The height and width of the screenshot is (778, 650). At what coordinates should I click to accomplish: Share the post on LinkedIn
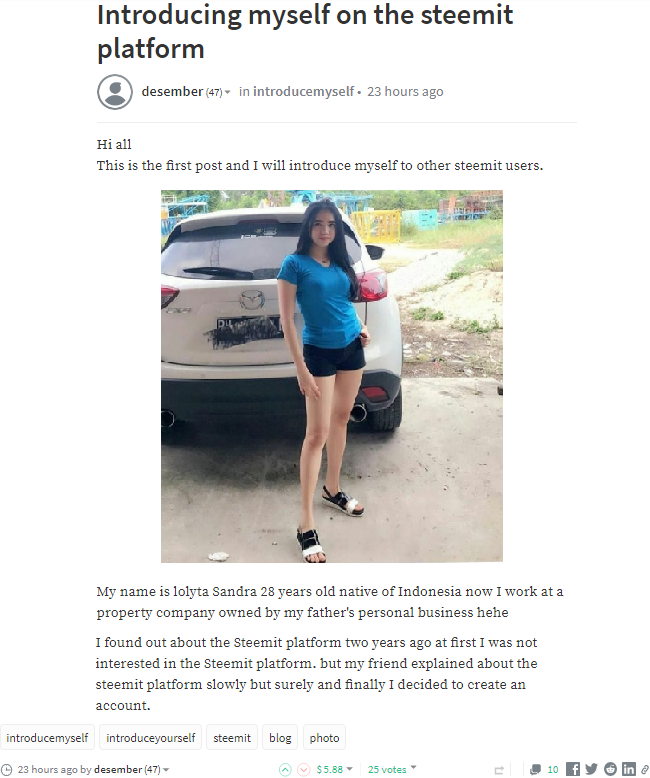pyautogui.click(x=629, y=769)
